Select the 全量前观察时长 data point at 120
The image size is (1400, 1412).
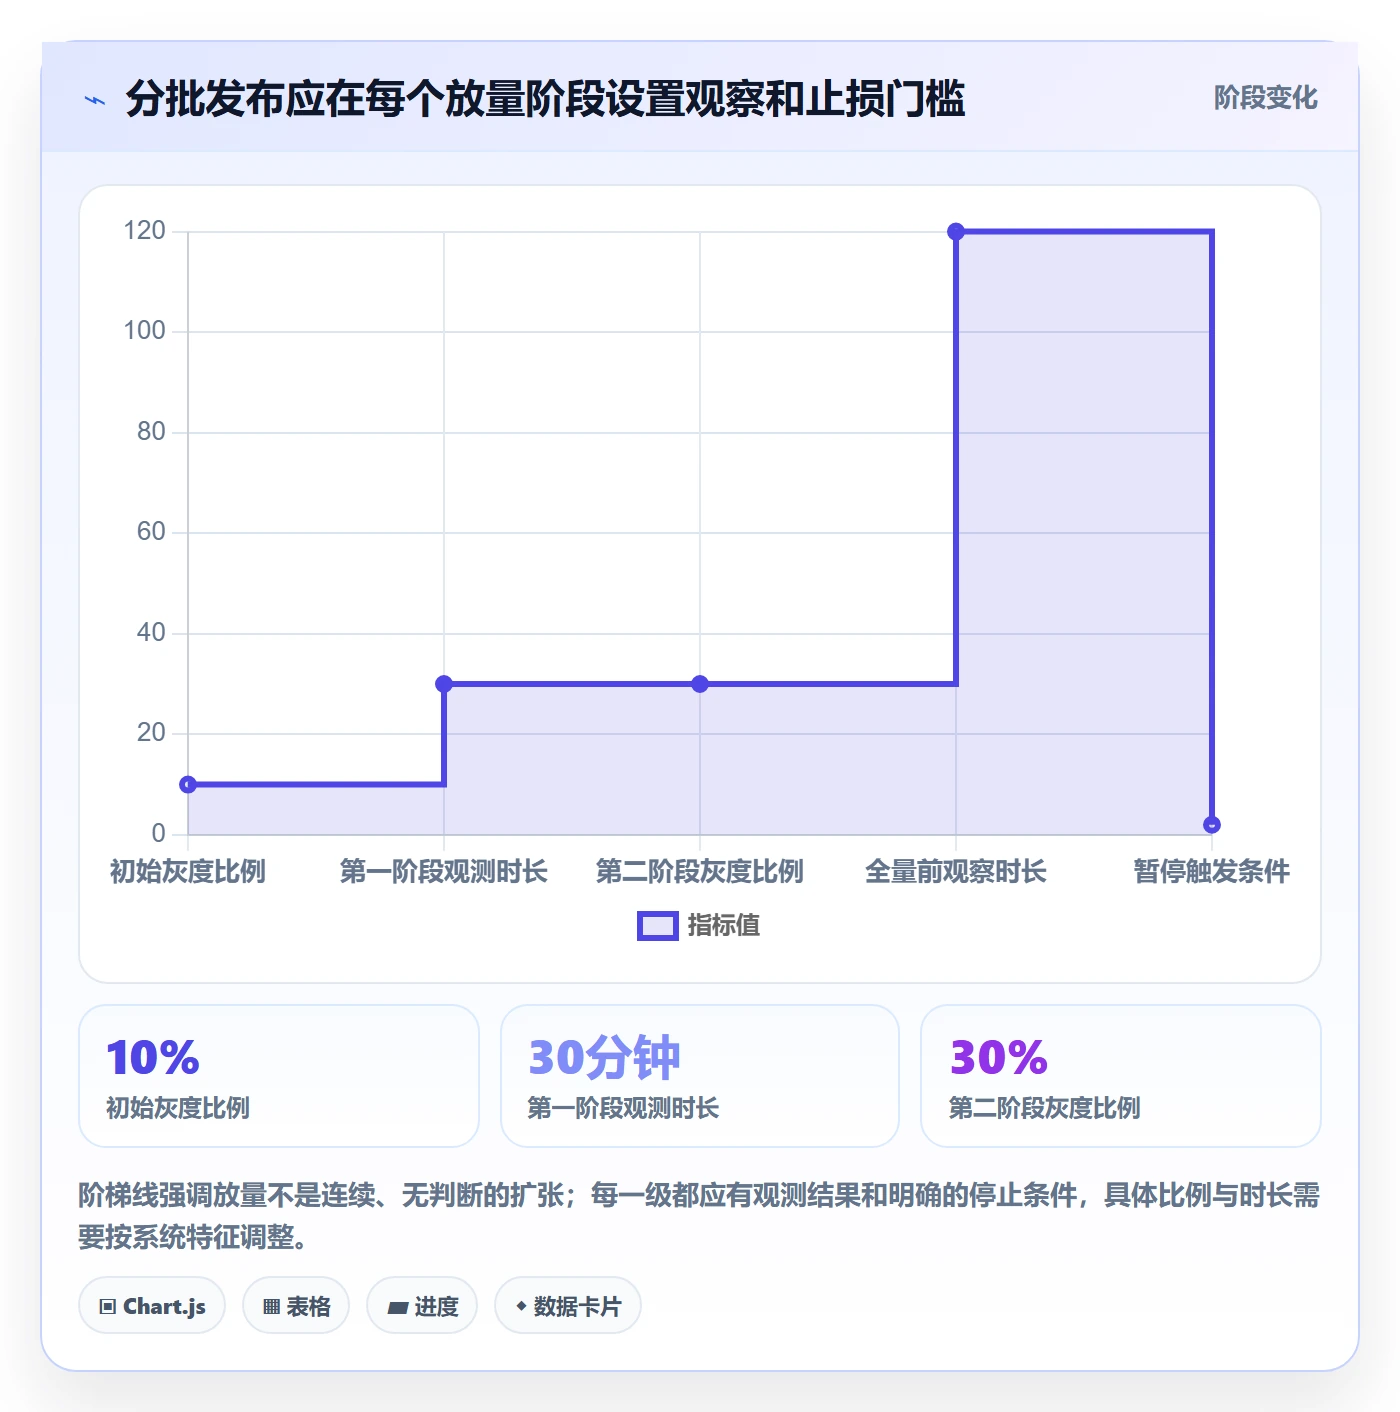(956, 232)
